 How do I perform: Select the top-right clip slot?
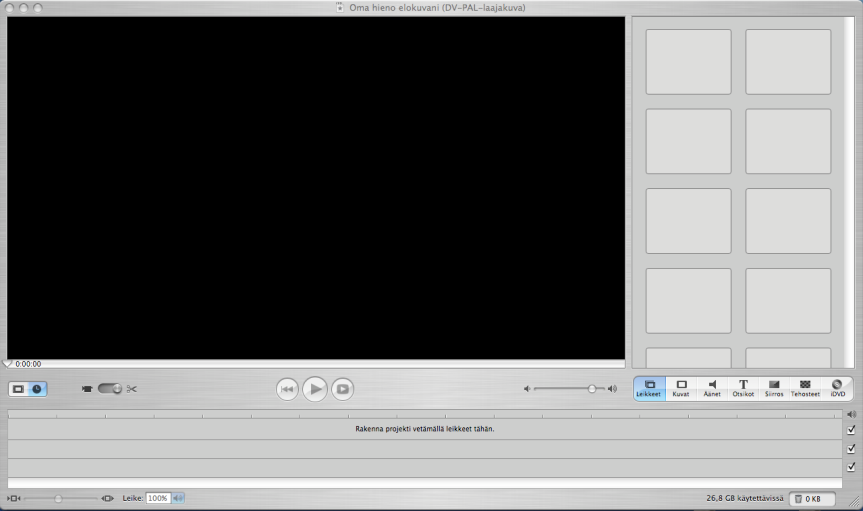788,62
